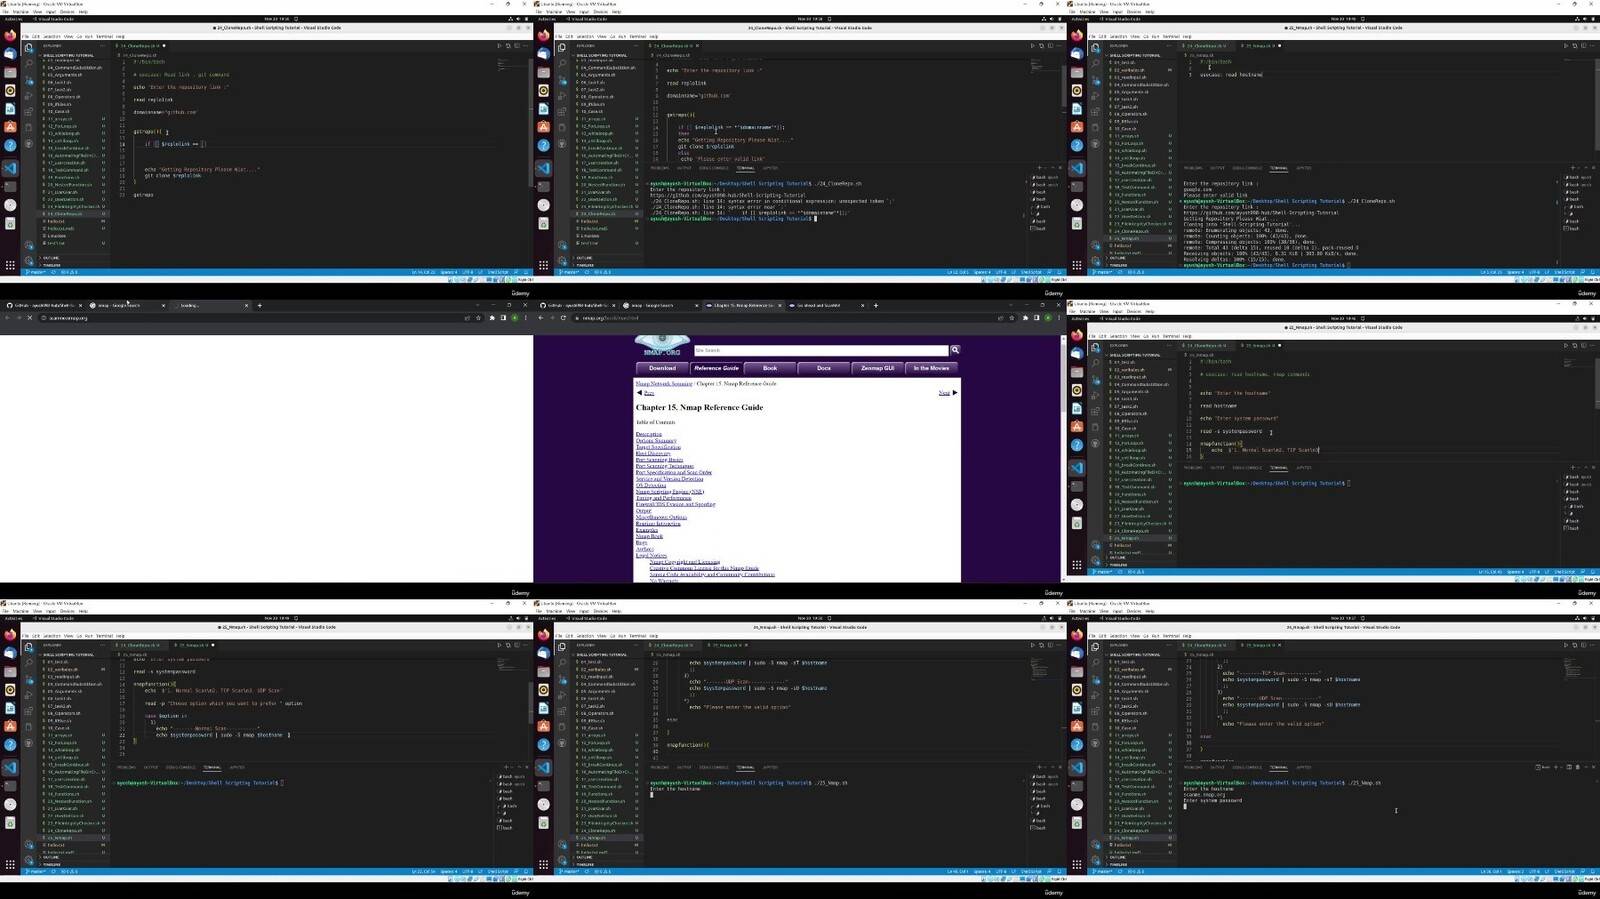Click the magnifier search icon on nmap.org
The height and width of the screenshot is (899, 1600).
pos(955,350)
